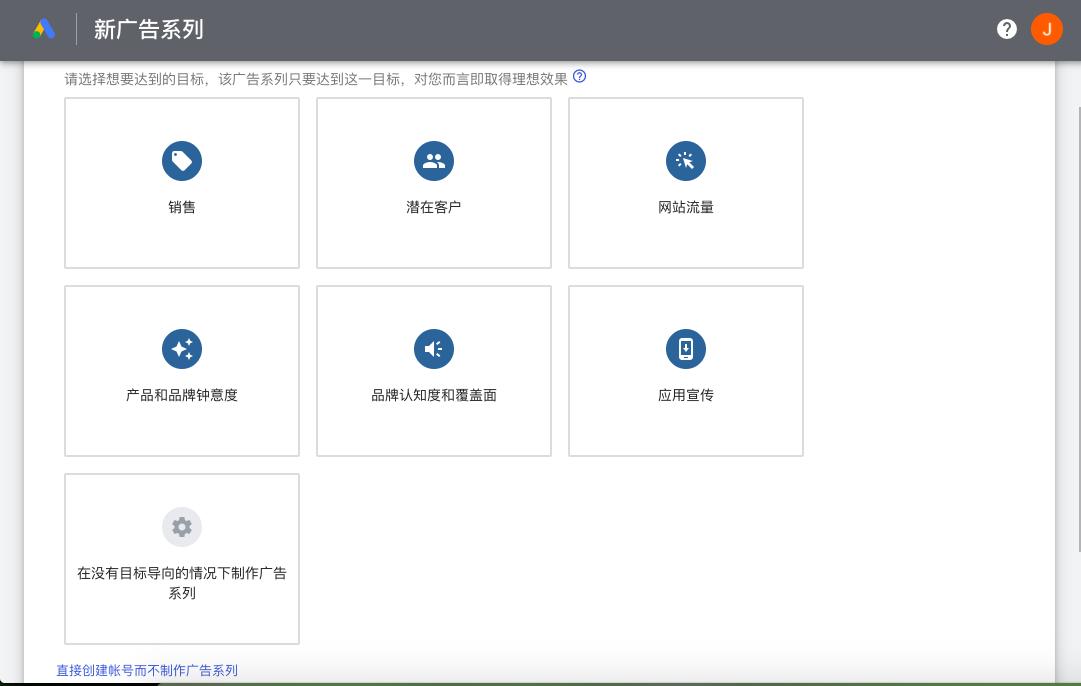The width and height of the screenshot is (1081, 686).
Task: Click the tooltip help circle beside the instructions
Action: [x=579, y=76]
